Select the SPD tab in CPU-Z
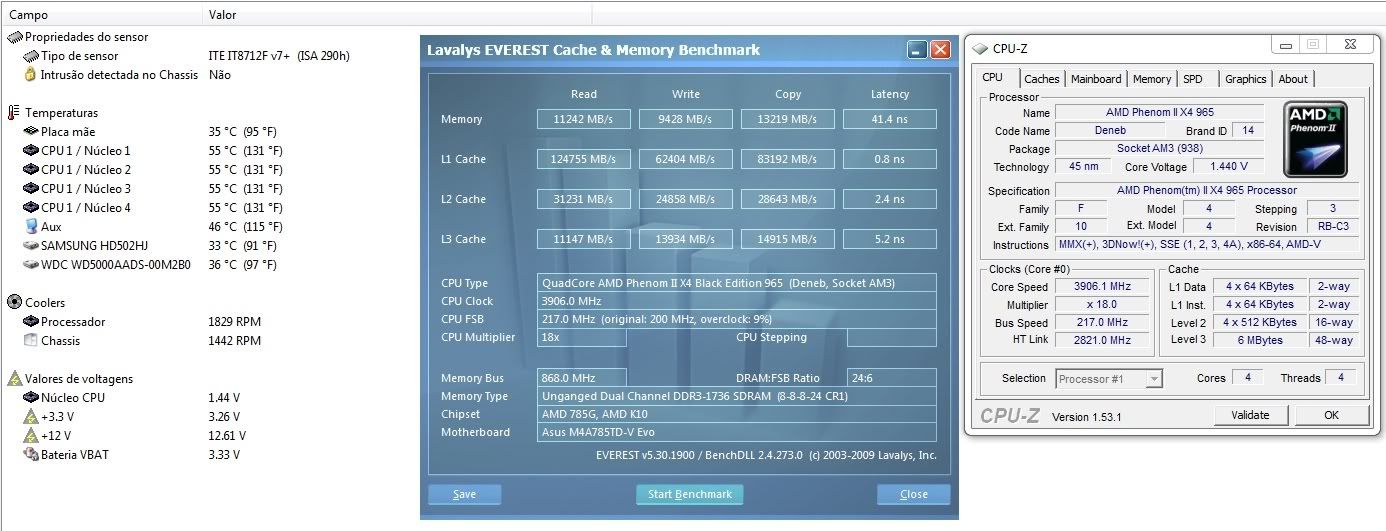1386x531 pixels. click(x=1193, y=79)
